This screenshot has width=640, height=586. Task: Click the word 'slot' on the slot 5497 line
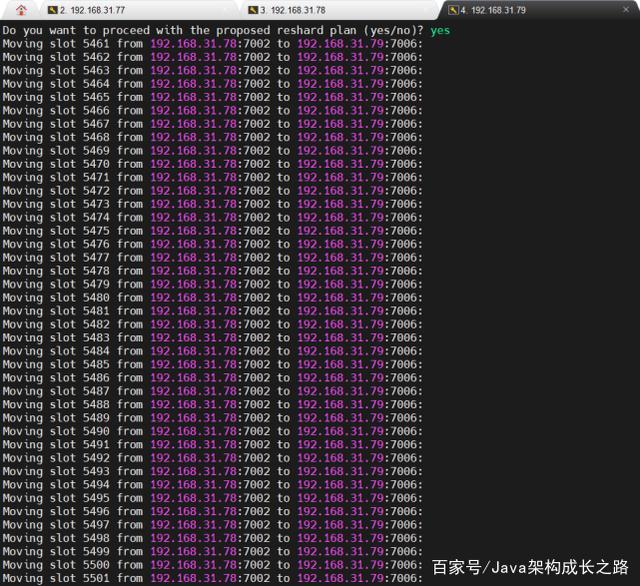tap(63, 525)
